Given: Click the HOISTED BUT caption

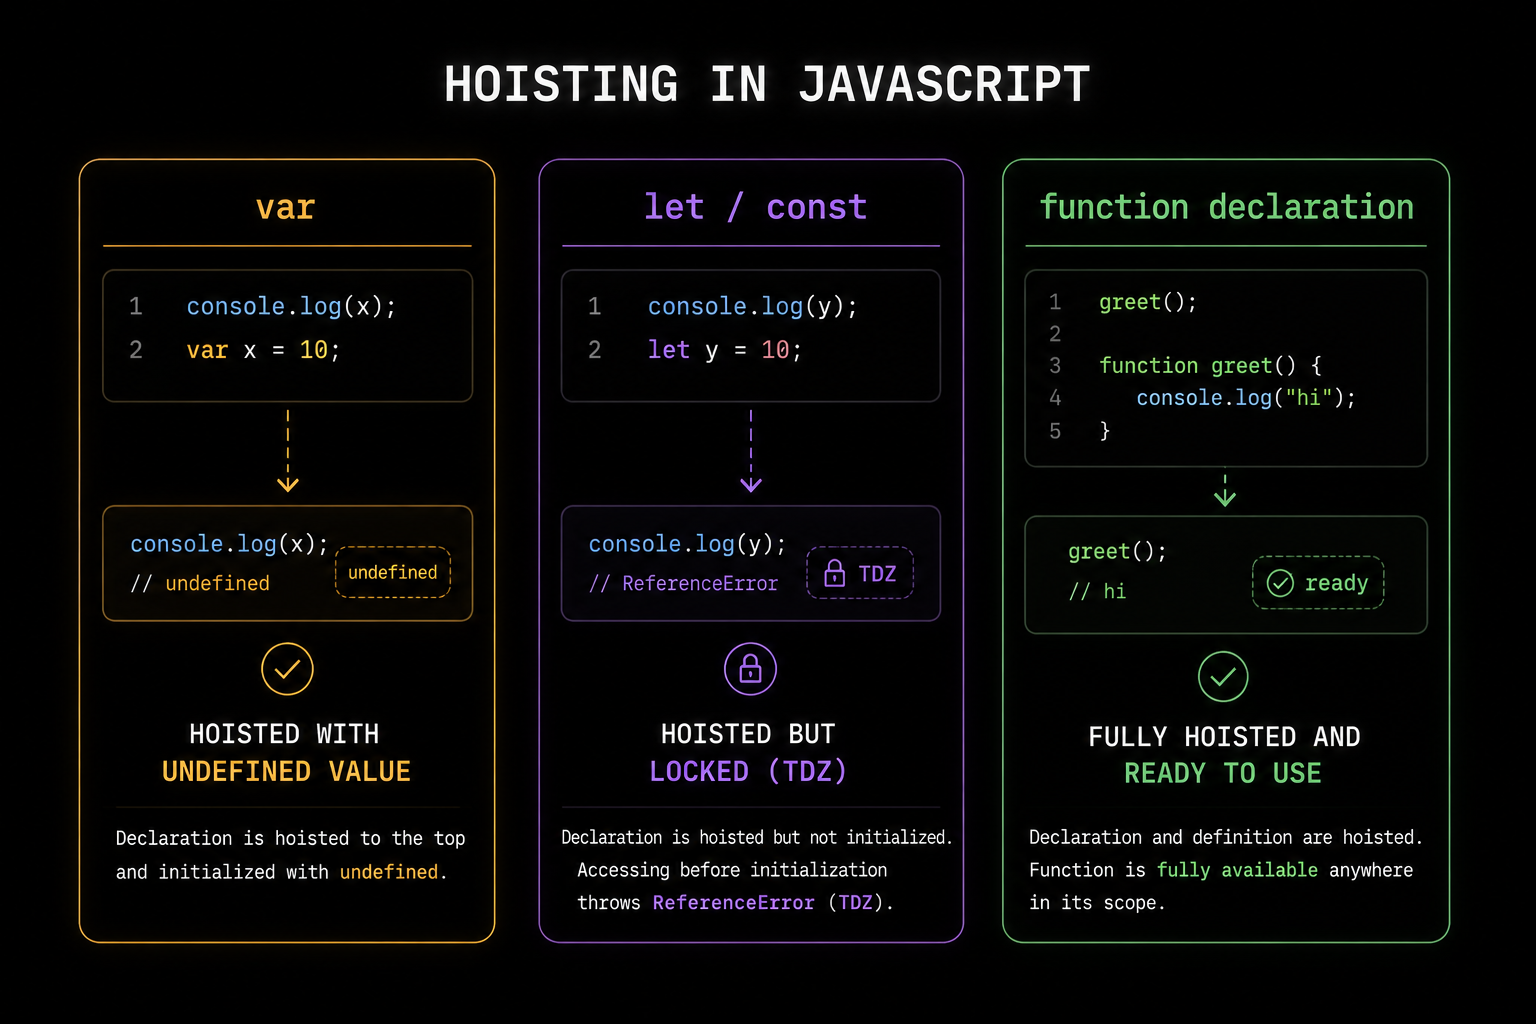Looking at the screenshot, I should tap(748, 734).
